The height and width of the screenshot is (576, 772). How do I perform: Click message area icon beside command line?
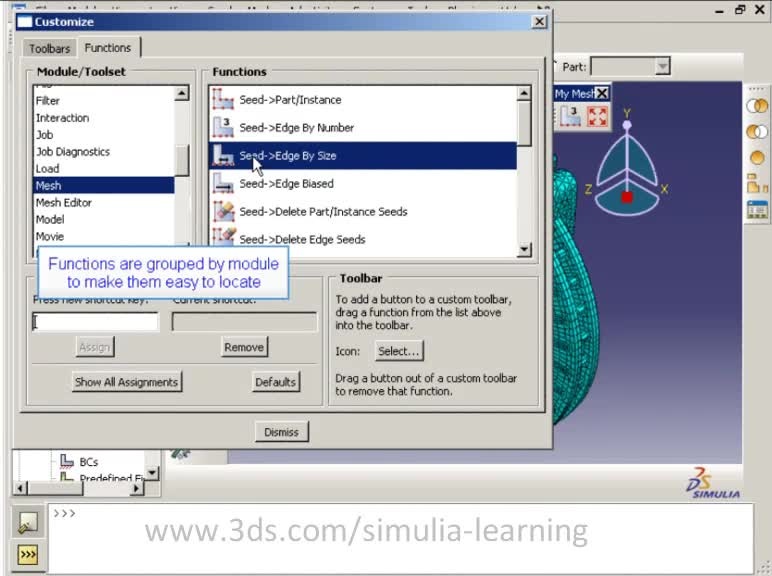click(28, 523)
